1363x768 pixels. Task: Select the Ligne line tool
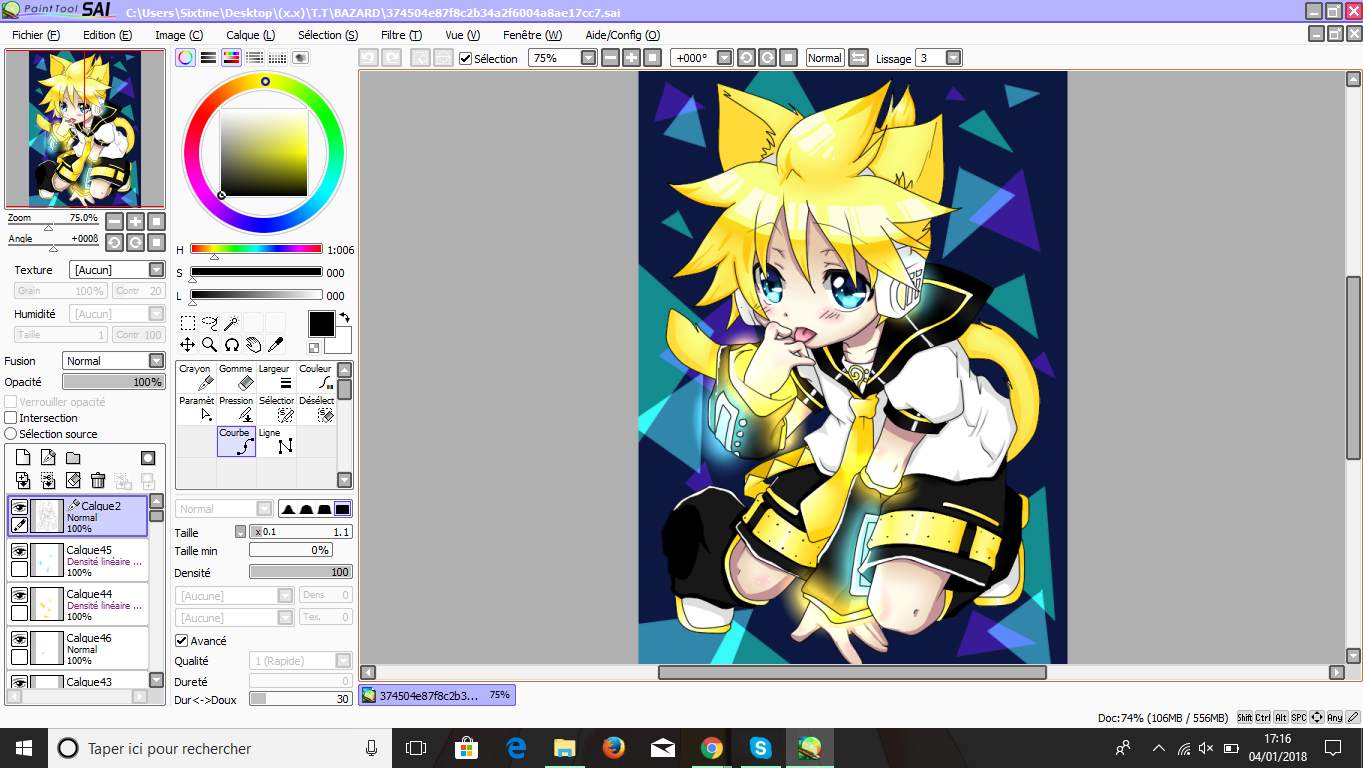pyautogui.click(x=276, y=441)
